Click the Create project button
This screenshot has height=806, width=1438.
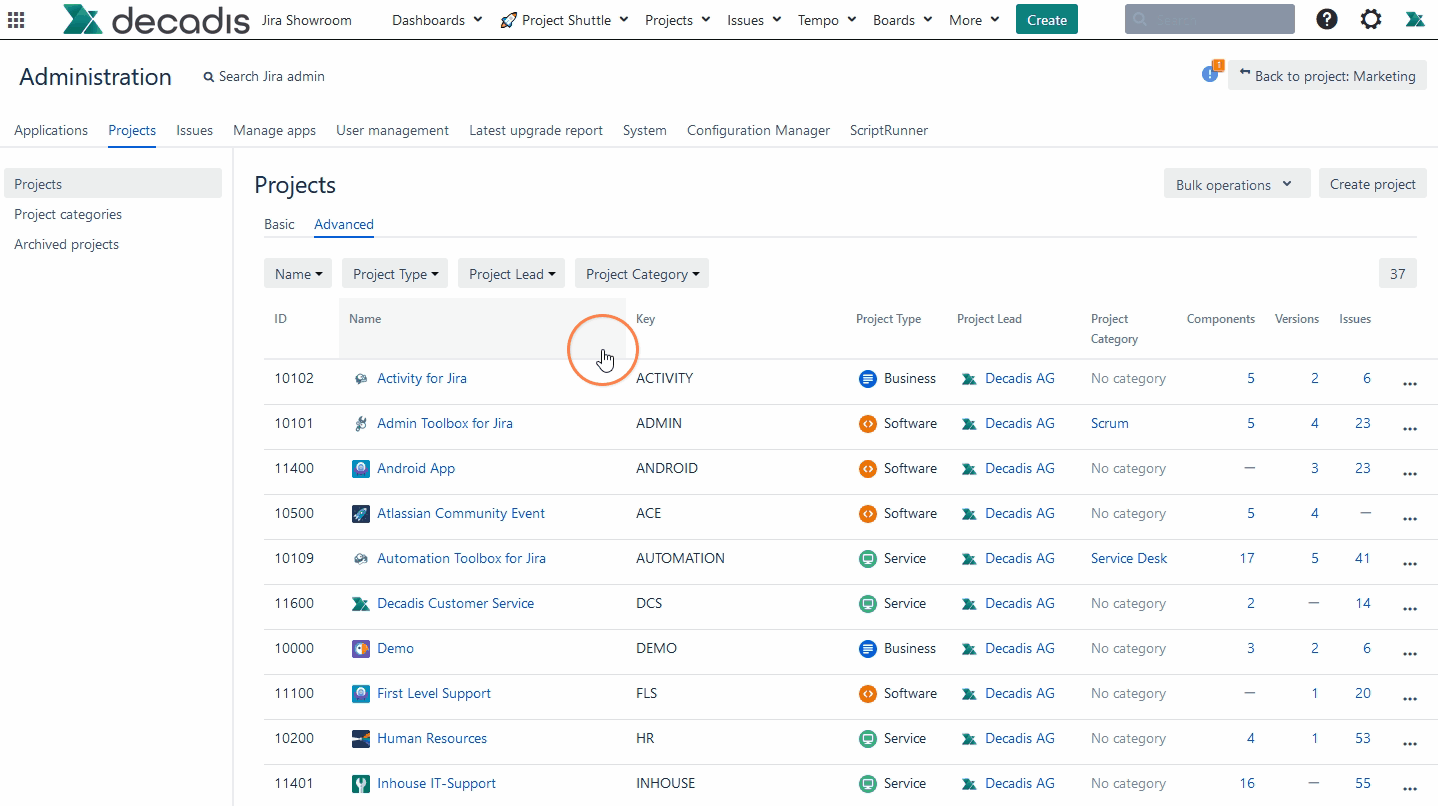point(1372,184)
